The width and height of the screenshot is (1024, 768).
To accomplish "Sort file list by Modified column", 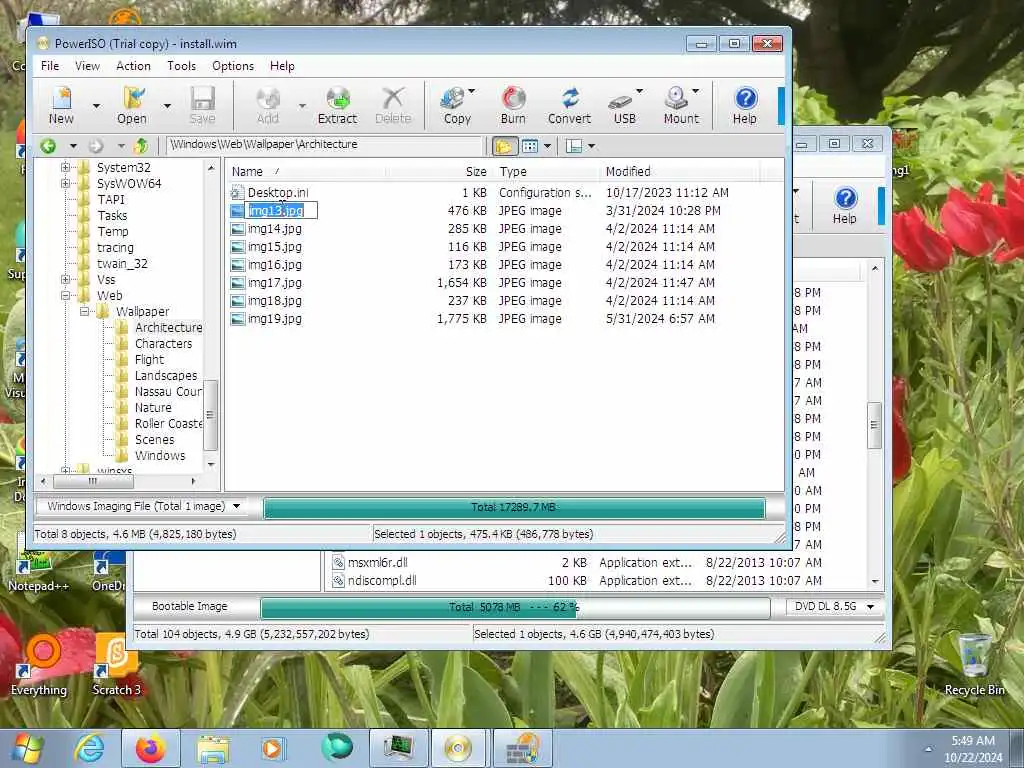I will pyautogui.click(x=680, y=172).
